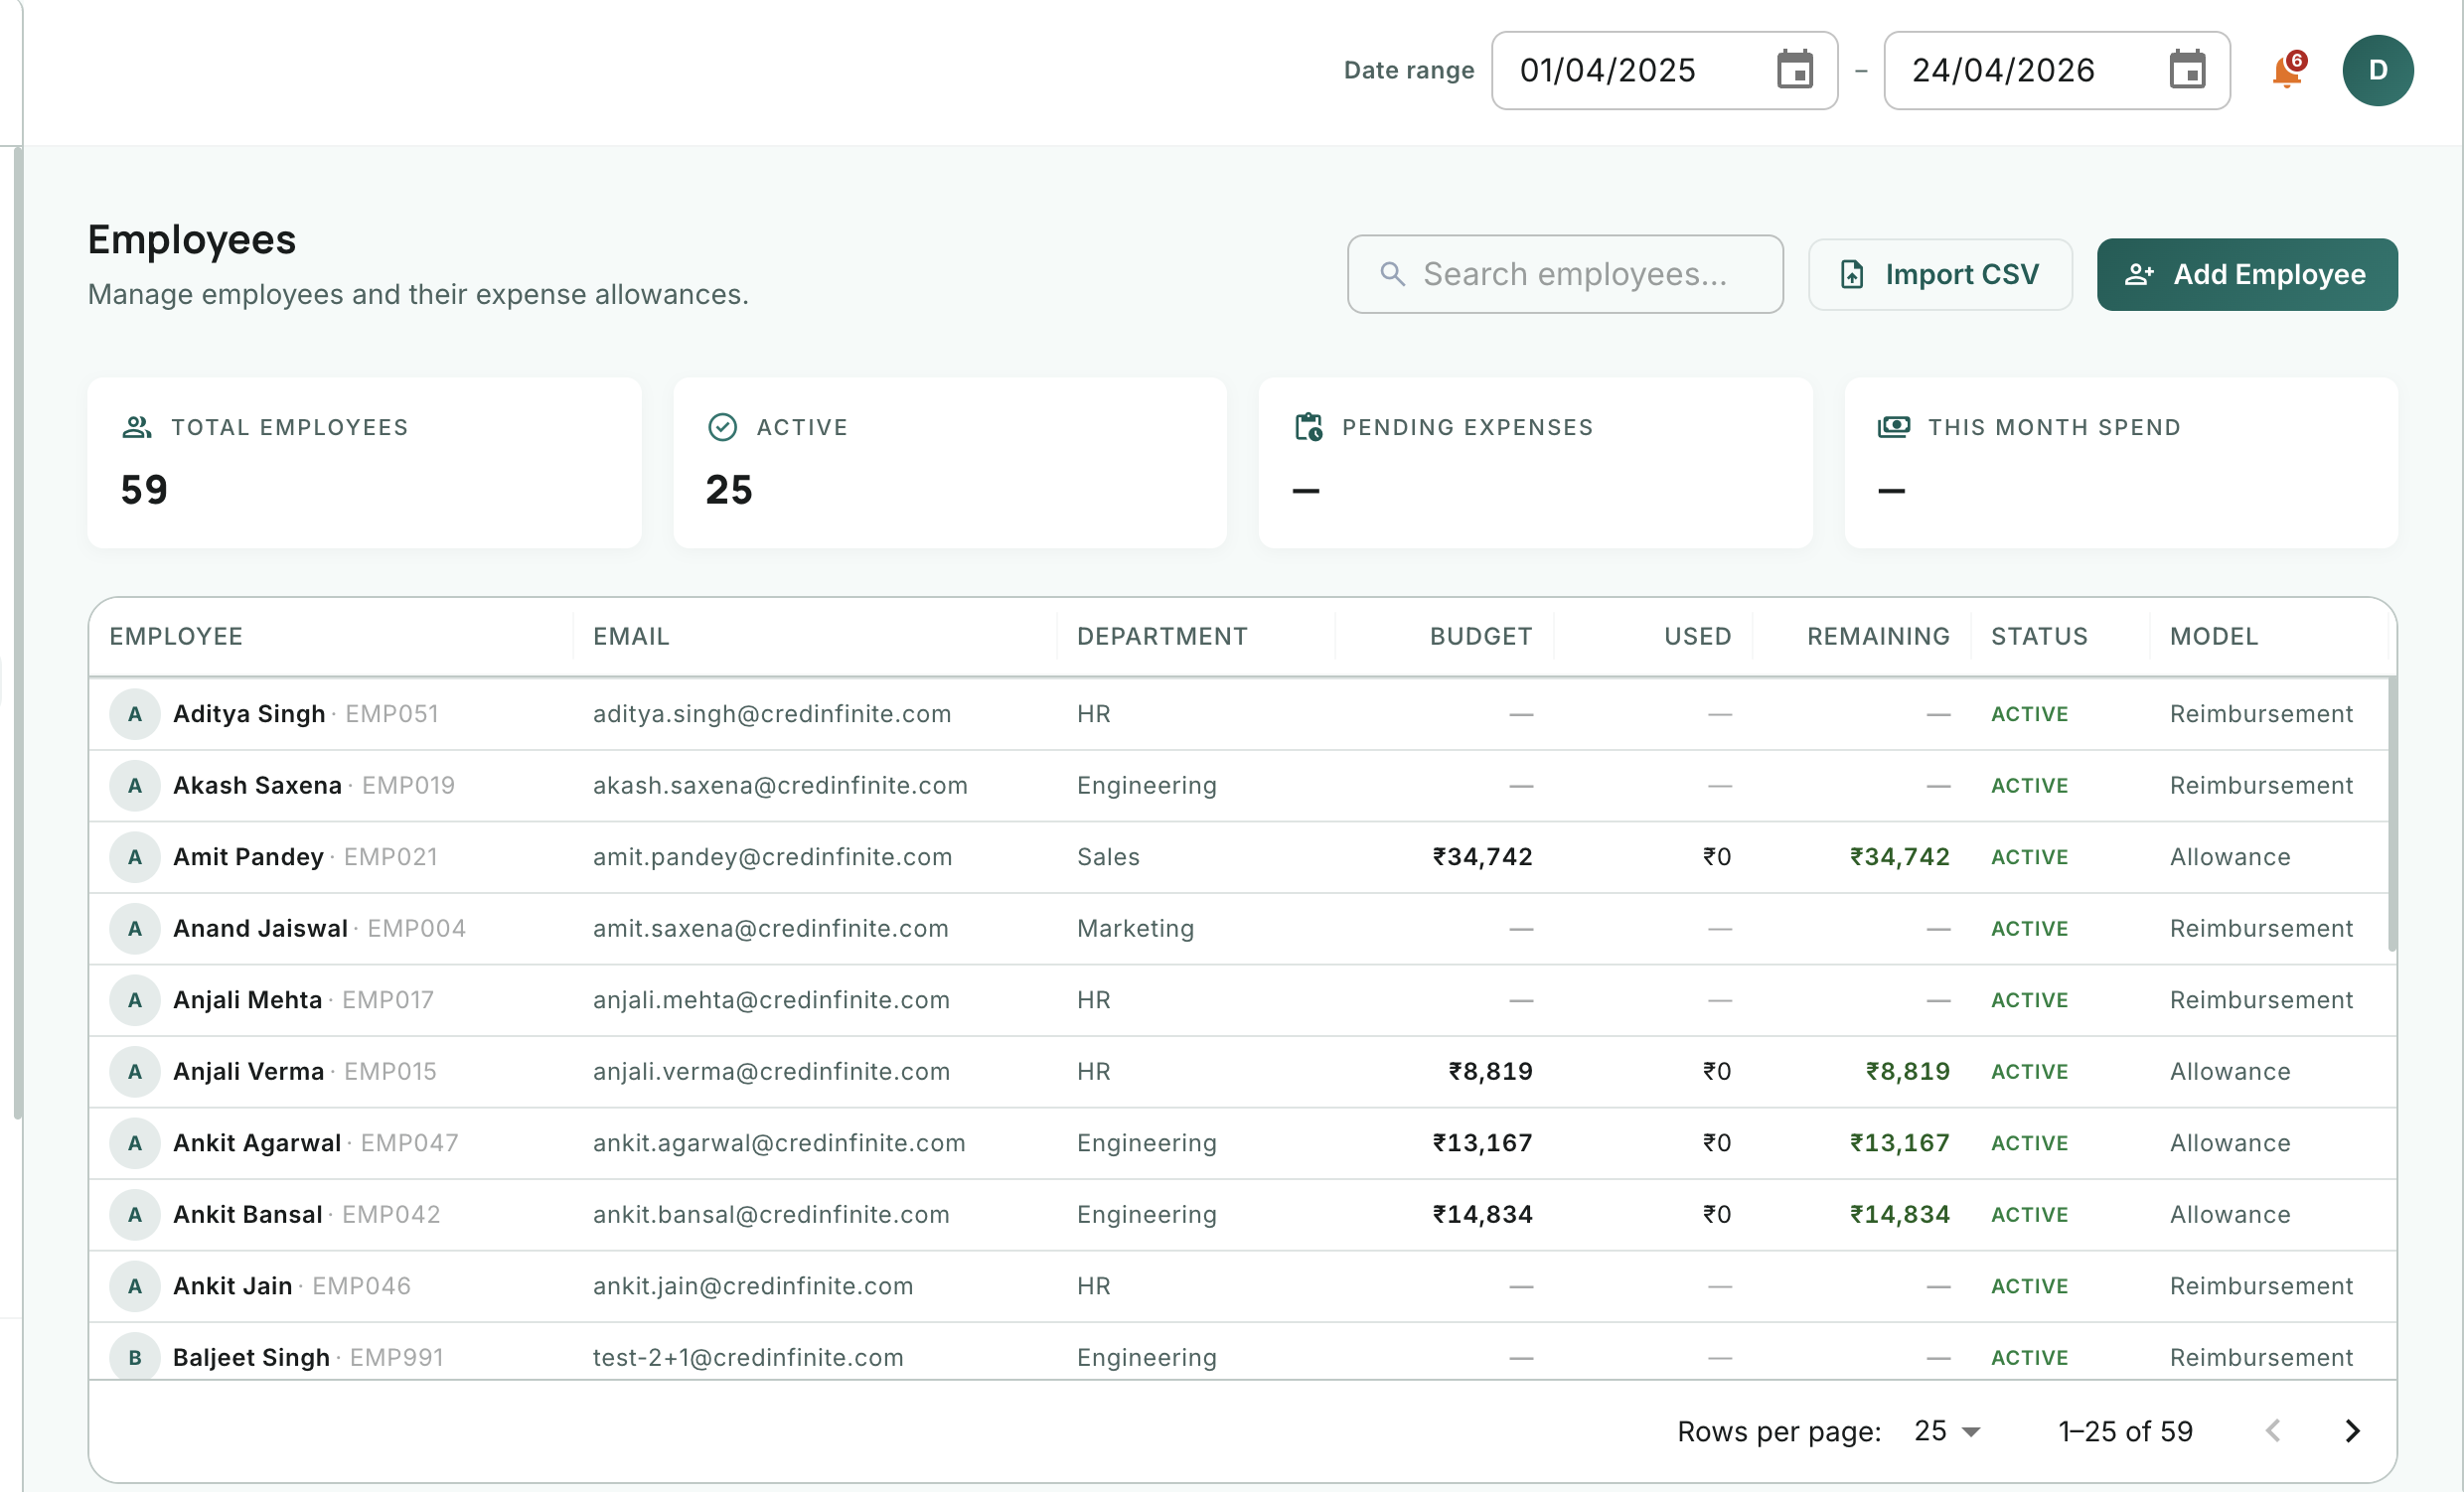Click the magnifier icon in employee search
This screenshot has width=2464, height=1492.
pyautogui.click(x=1392, y=274)
